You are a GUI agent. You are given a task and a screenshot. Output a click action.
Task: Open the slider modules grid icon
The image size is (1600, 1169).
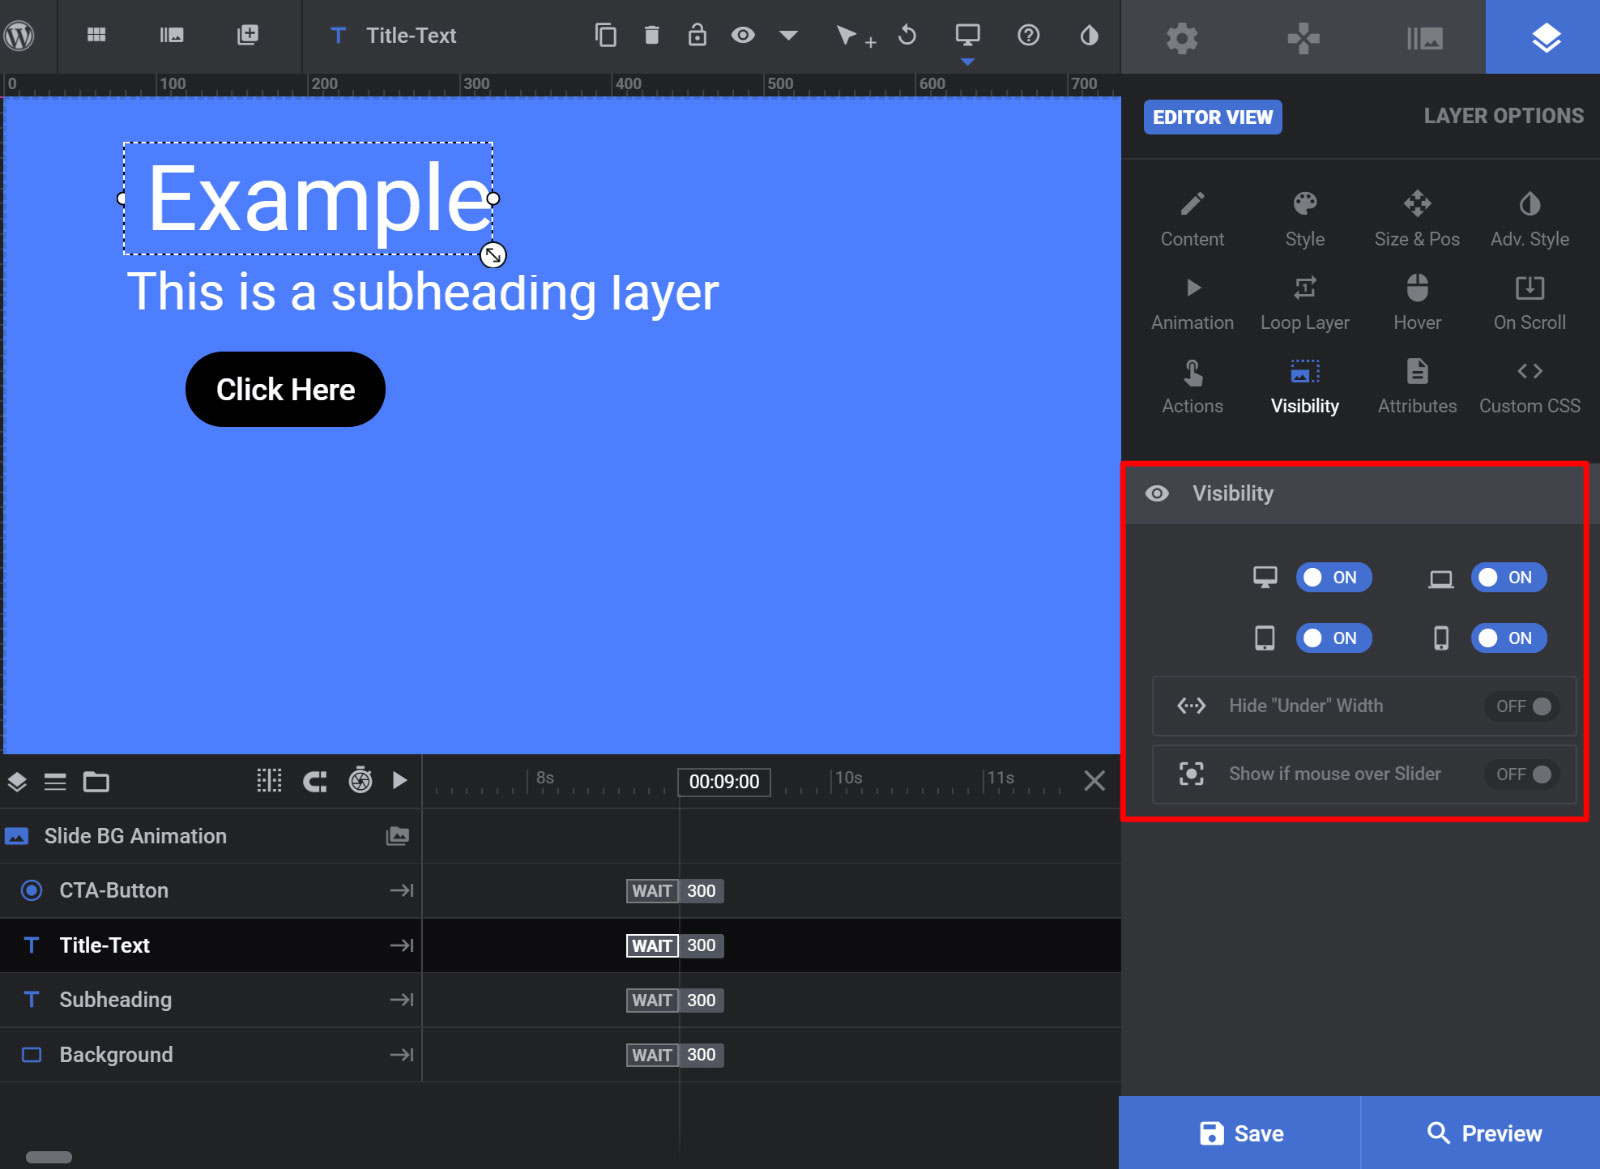[96, 35]
